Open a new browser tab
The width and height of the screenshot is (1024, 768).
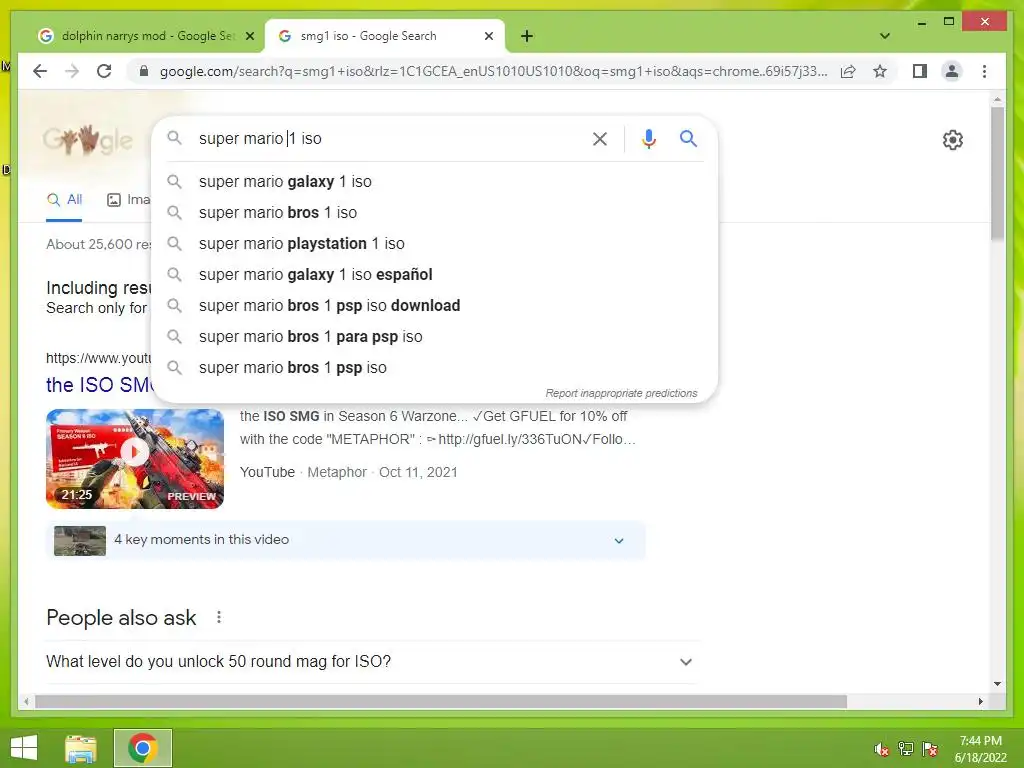[527, 36]
